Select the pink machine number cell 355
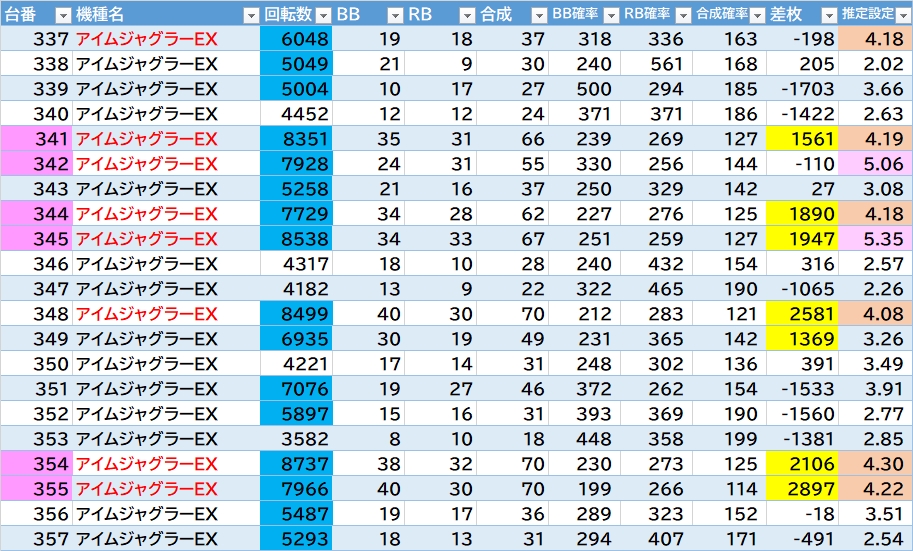This screenshot has height=551, width=913. [37, 489]
